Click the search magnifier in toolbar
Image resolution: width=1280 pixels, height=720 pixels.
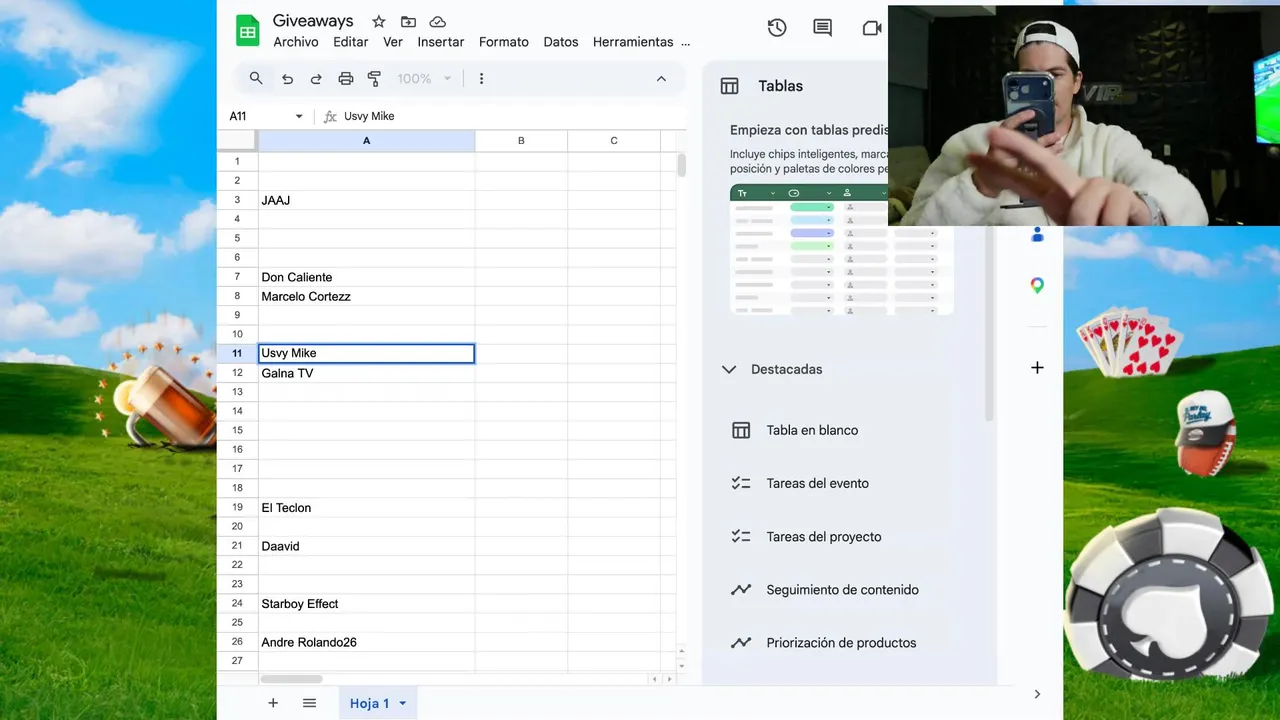256,78
